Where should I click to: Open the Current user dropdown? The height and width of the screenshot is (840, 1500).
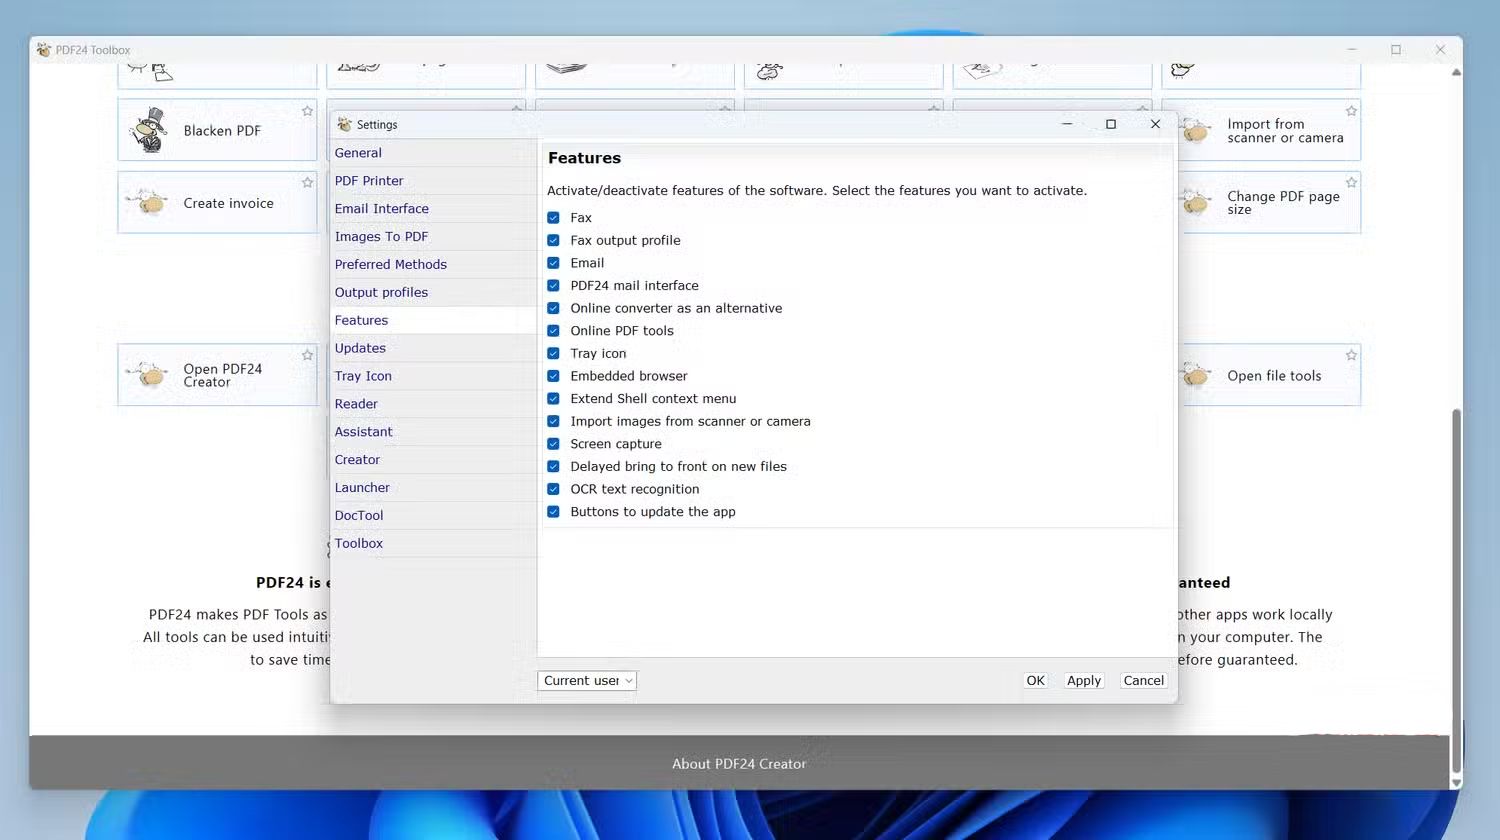587,681
